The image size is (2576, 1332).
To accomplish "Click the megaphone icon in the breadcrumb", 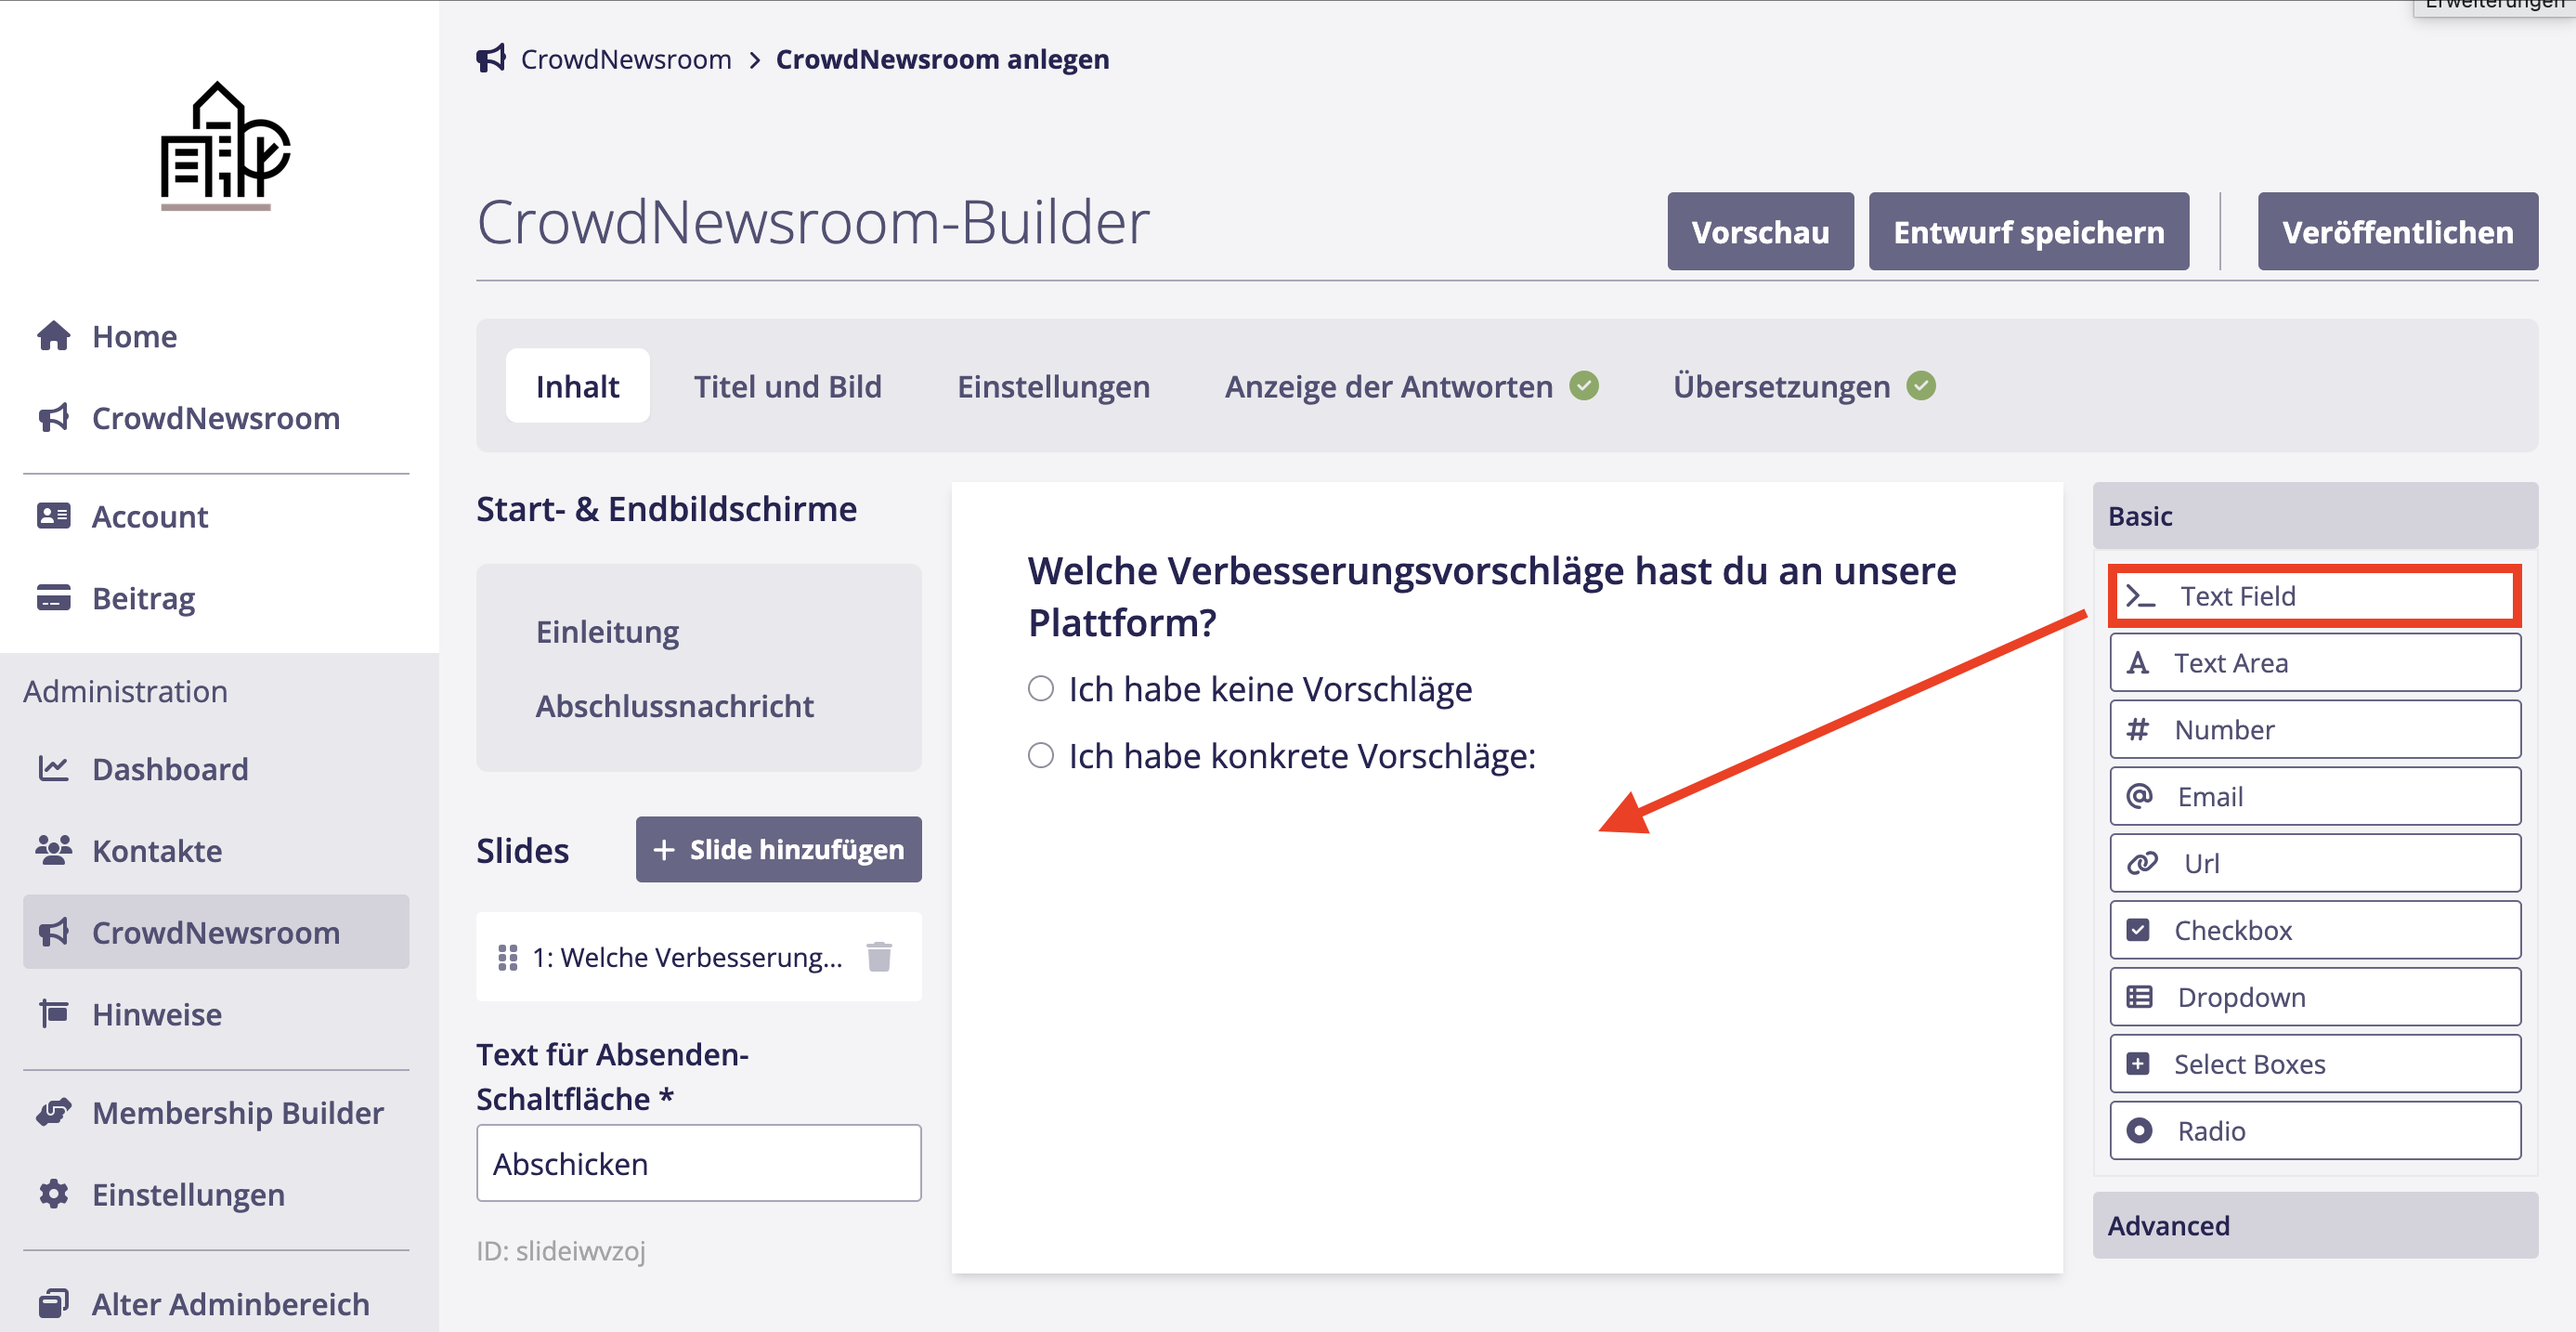I will click(491, 59).
